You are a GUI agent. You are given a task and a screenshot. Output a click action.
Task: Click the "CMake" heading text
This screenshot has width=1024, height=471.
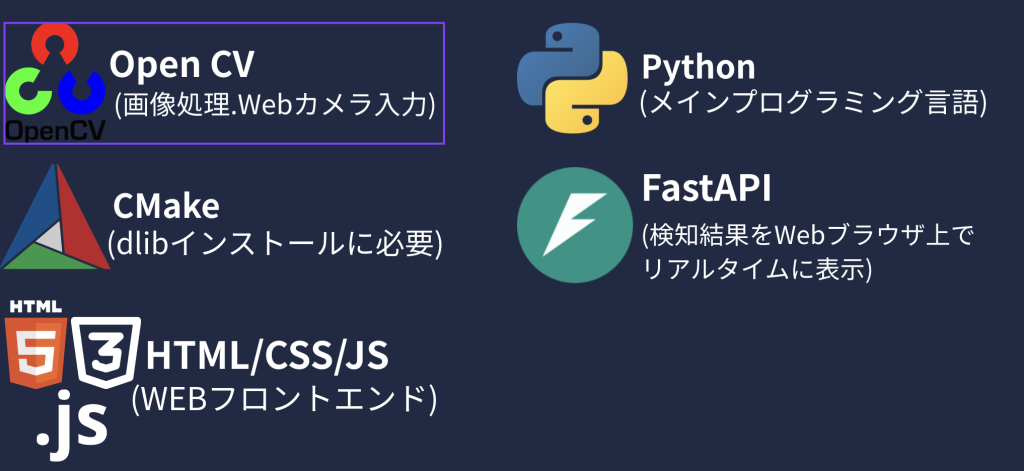166,205
